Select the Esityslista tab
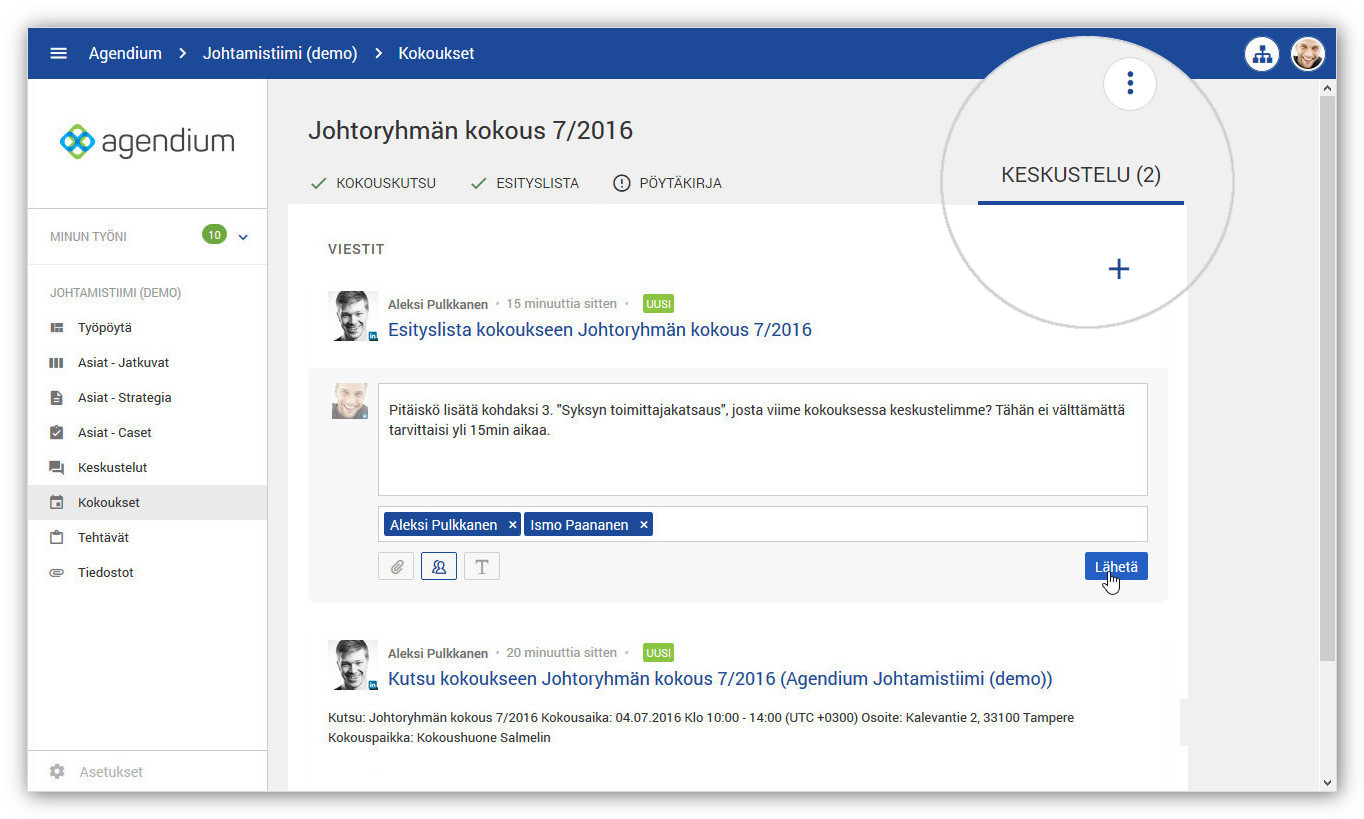Image resolution: width=1364 pixels, height=819 pixels. (x=525, y=183)
